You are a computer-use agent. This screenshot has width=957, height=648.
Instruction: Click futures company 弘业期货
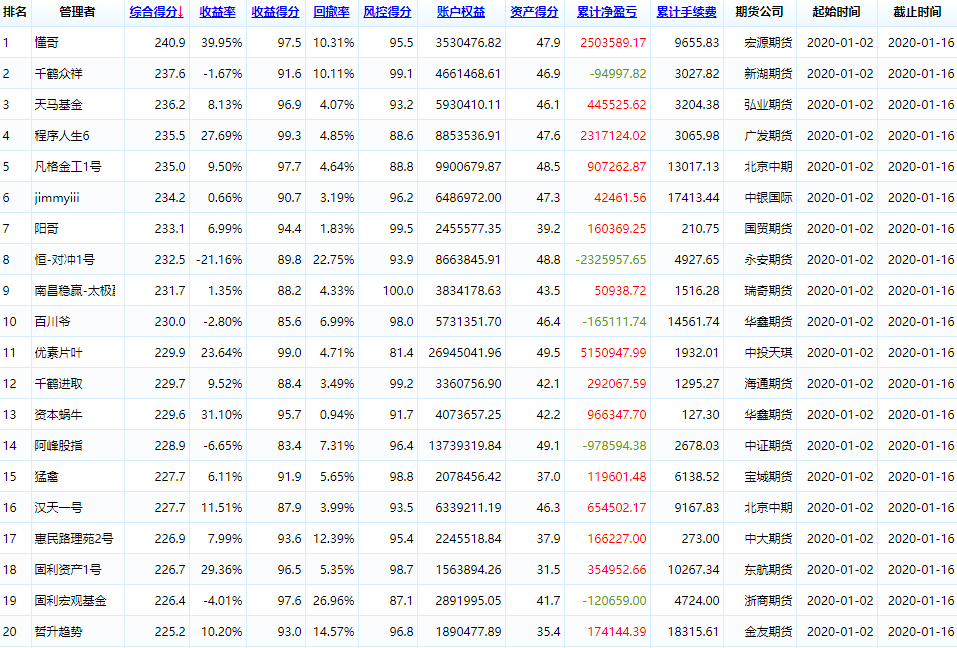coord(768,105)
